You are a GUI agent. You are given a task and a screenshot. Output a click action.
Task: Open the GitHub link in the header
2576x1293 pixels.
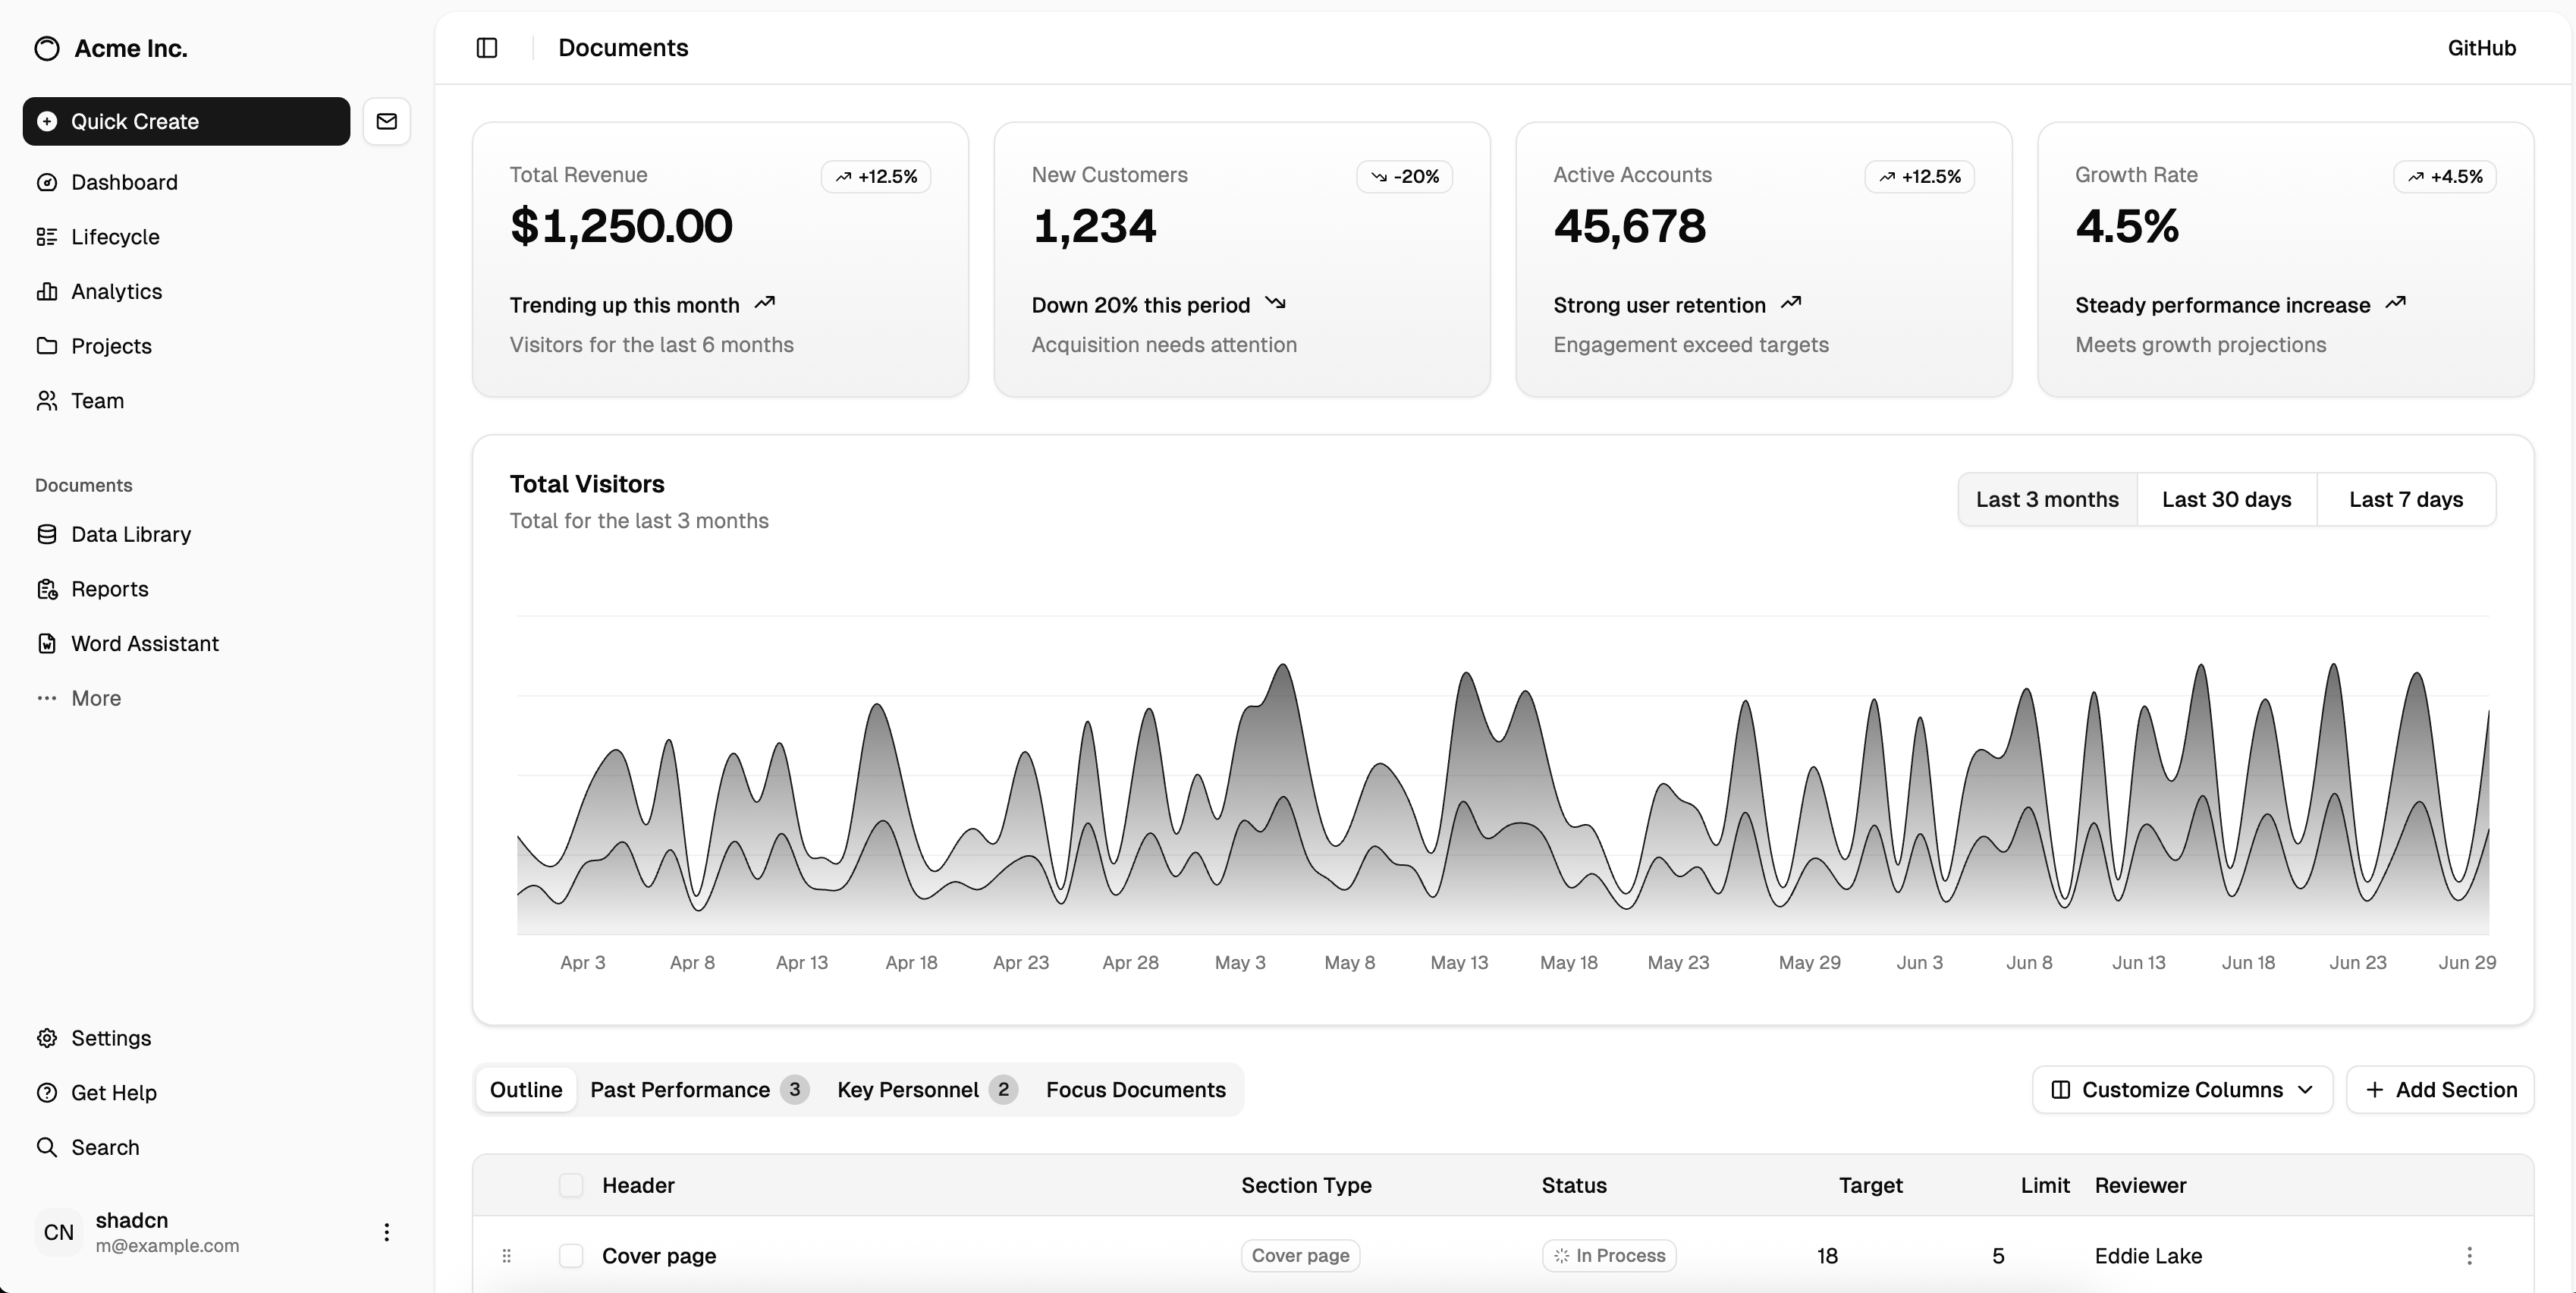tap(2482, 47)
